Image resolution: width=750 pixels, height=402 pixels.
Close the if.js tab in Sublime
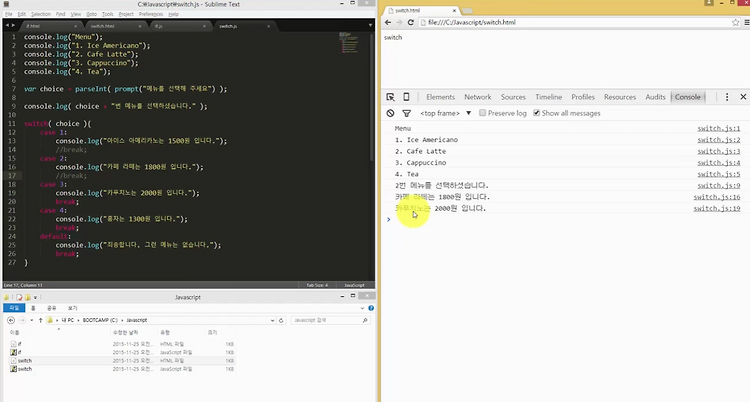pos(204,26)
